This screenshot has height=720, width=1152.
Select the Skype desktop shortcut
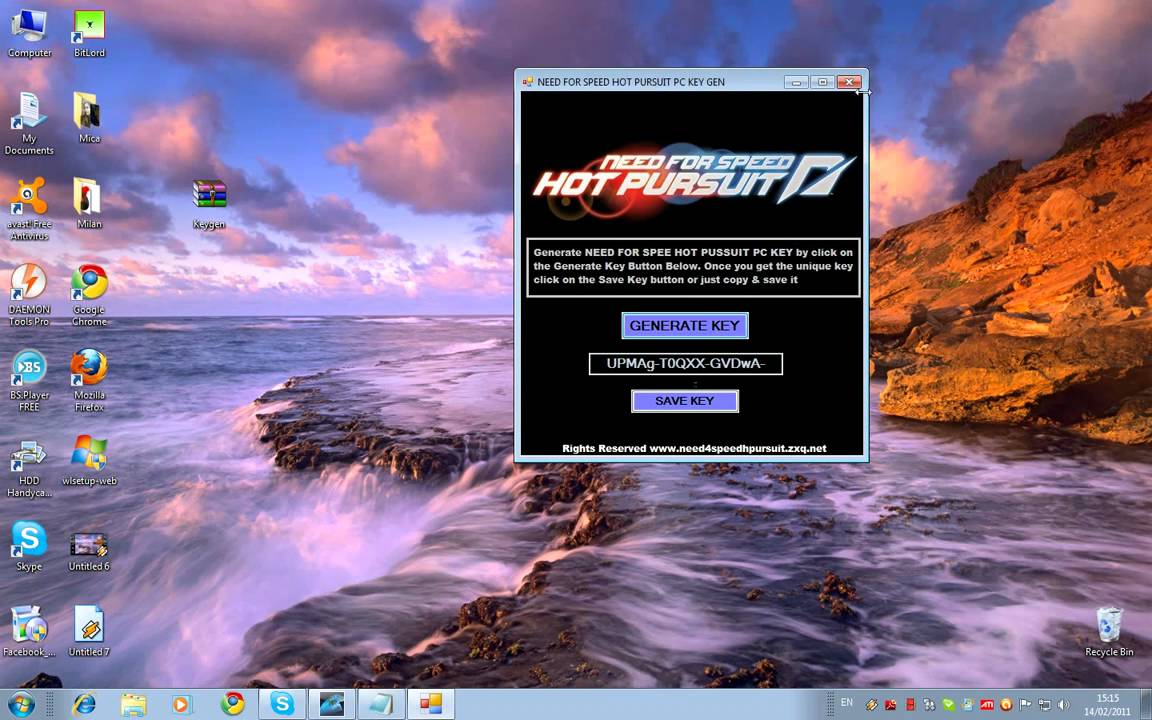click(x=29, y=546)
